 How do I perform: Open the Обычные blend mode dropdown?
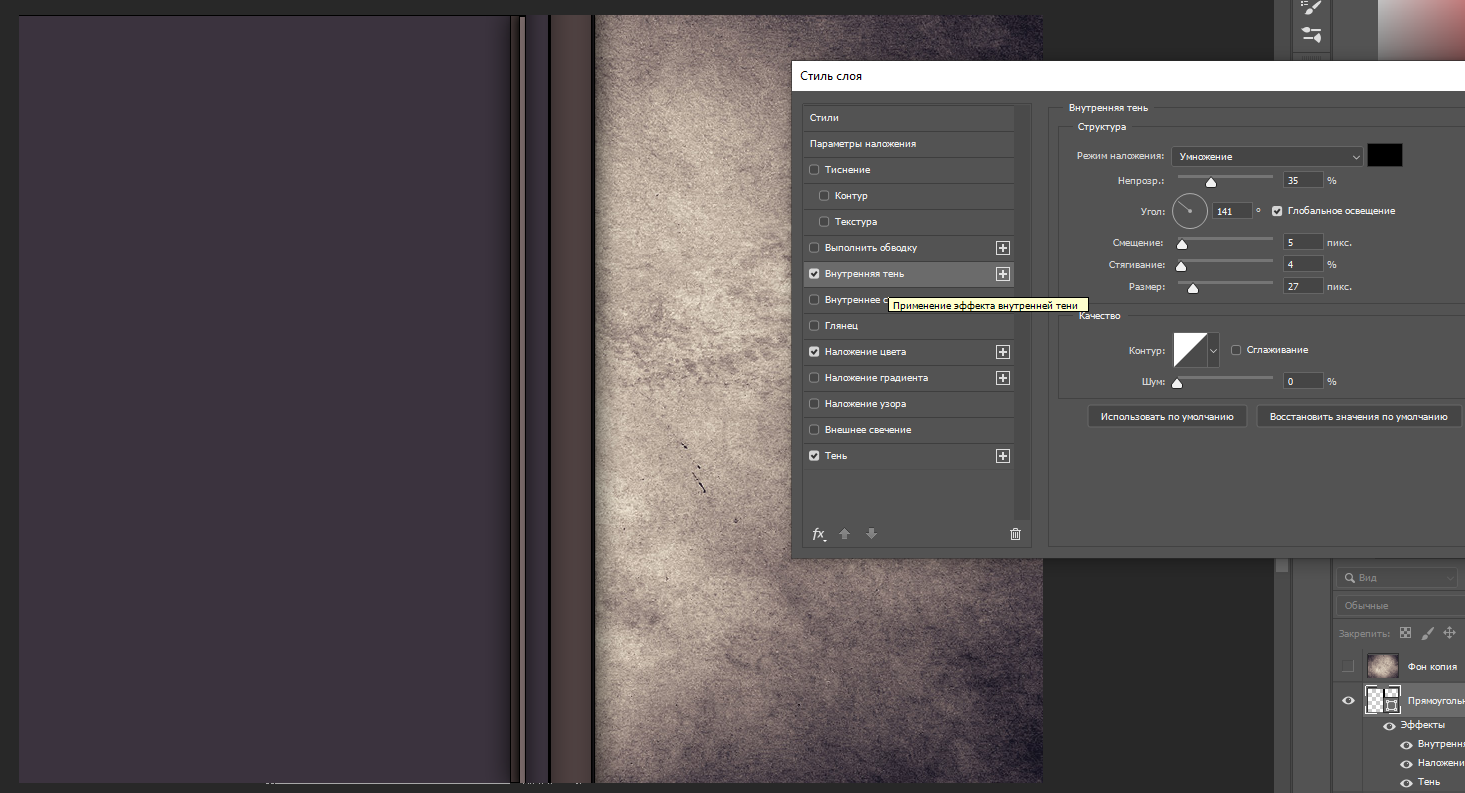tap(1400, 606)
